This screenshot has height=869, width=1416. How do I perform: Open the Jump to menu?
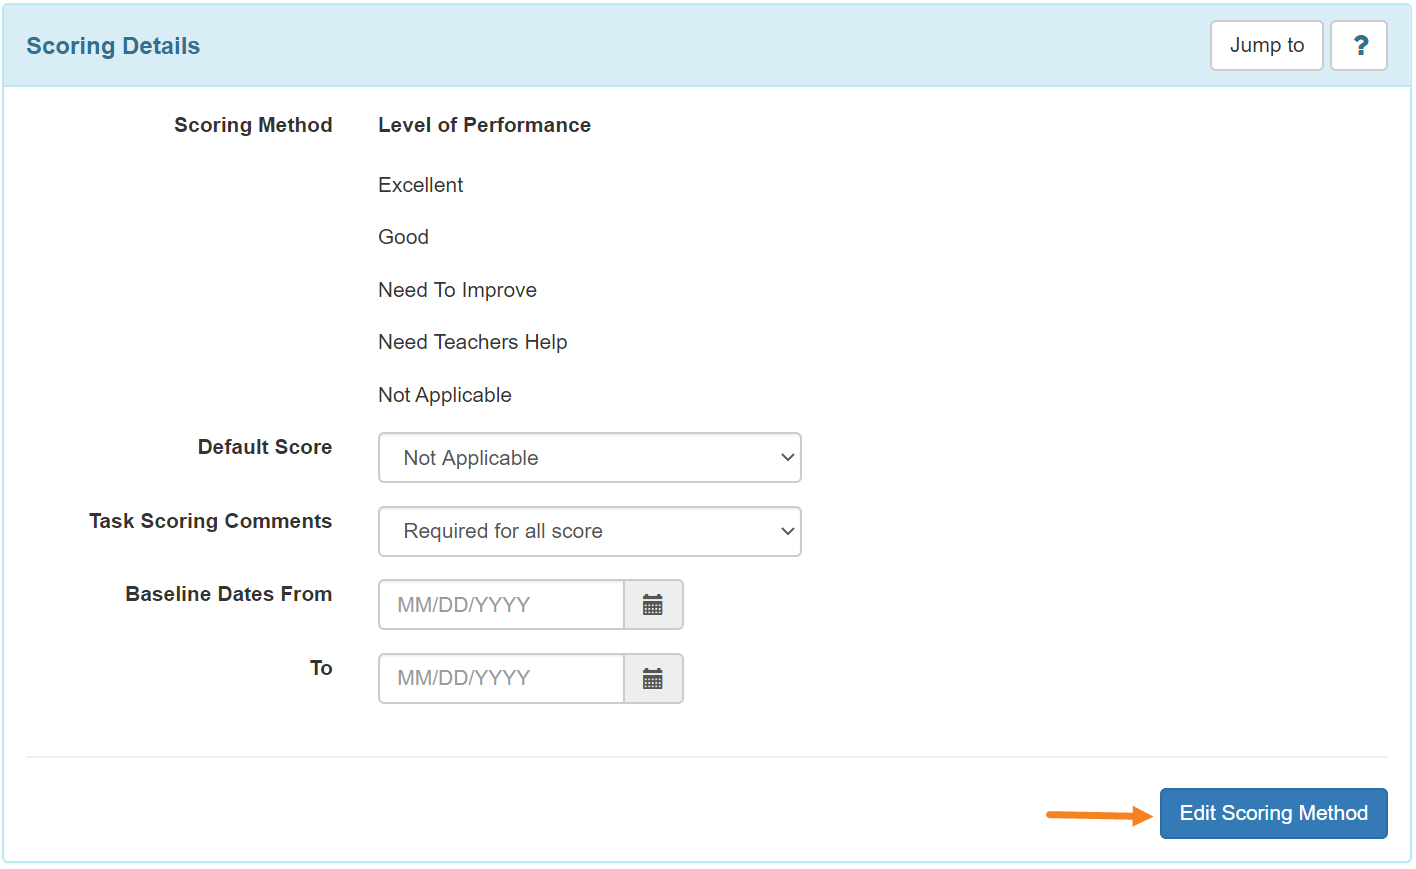point(1267,46)
